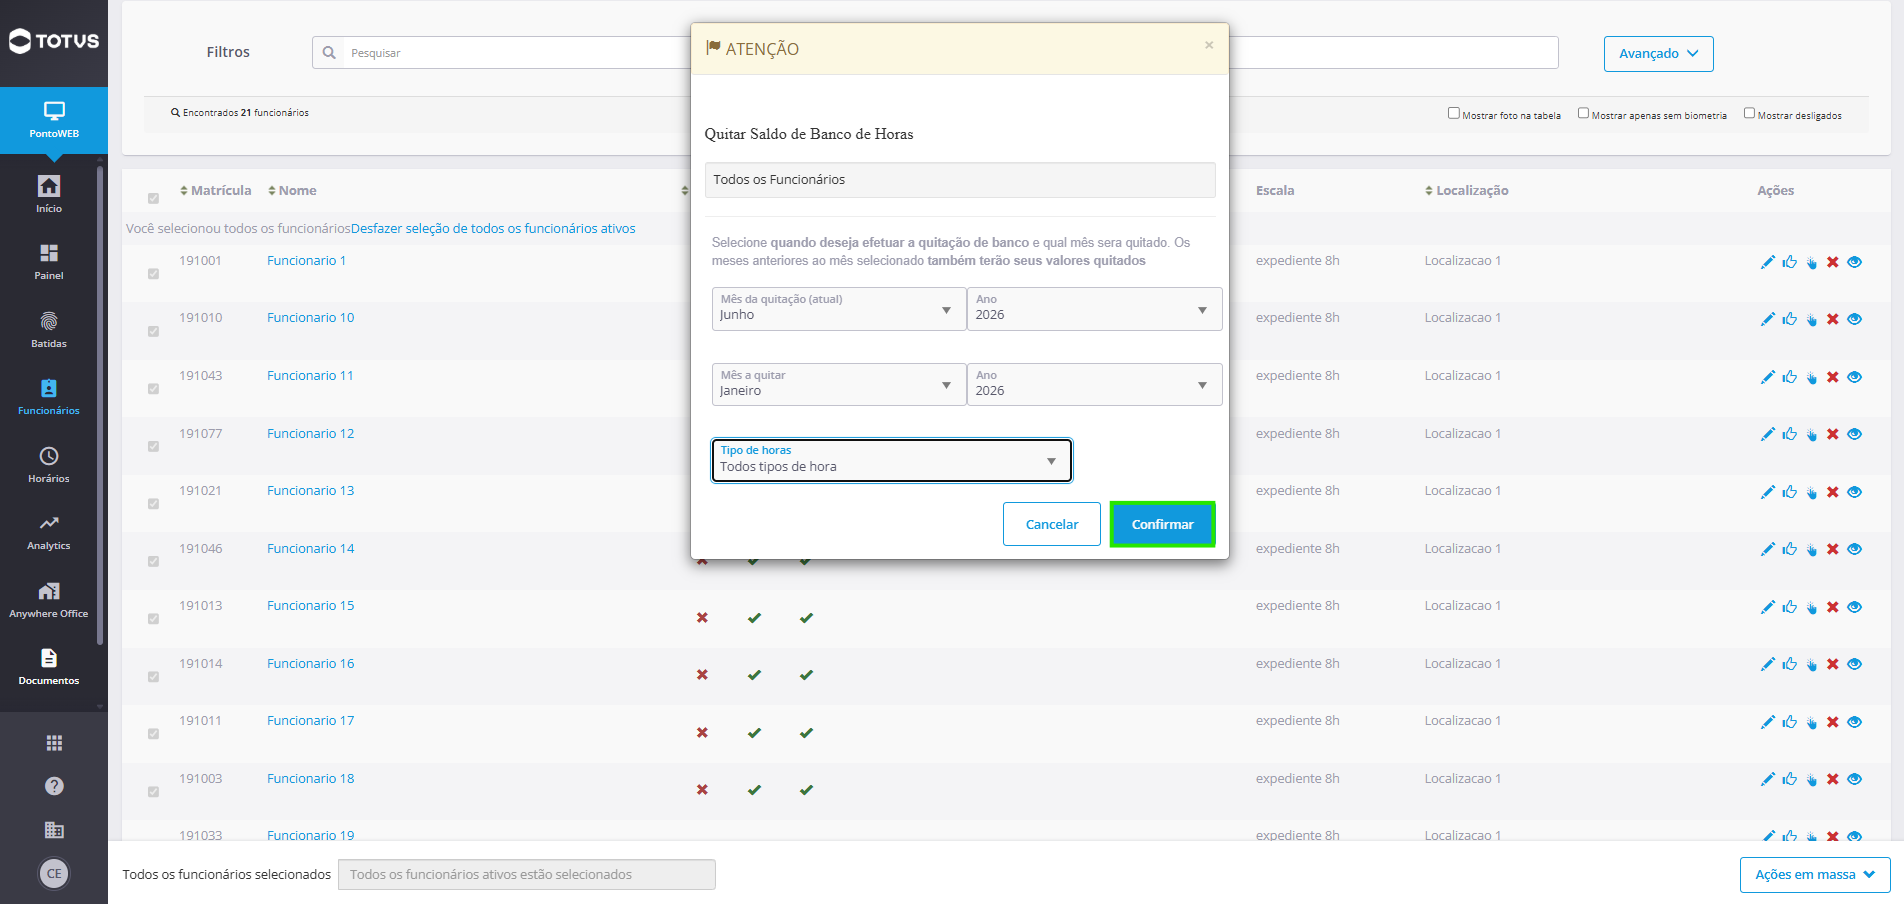Click the Todos os Funcionários field in dialog
Image resolution: width=1904 pixels, height=904 pixels.
[960, 180]
